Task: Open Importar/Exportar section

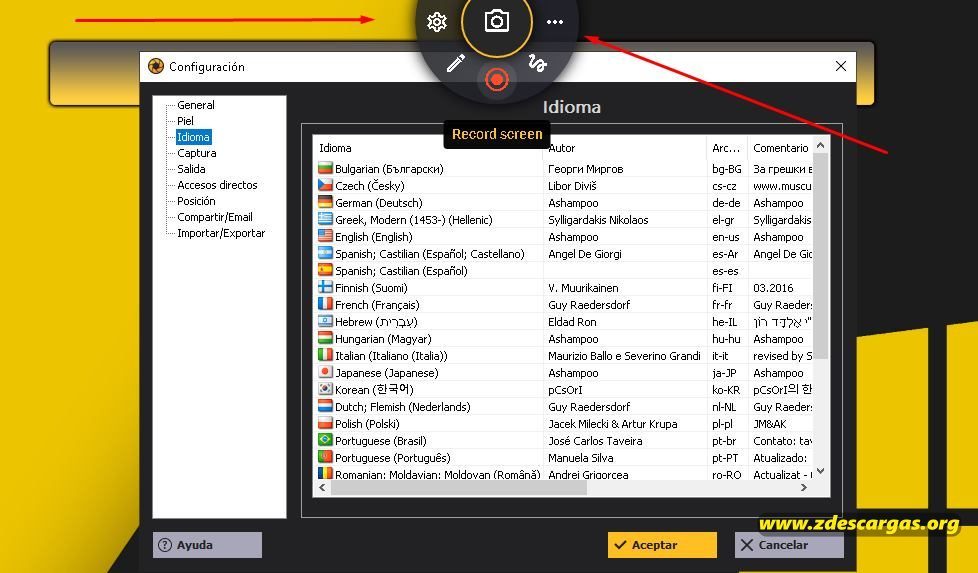Action: click(x=221, y=233)
